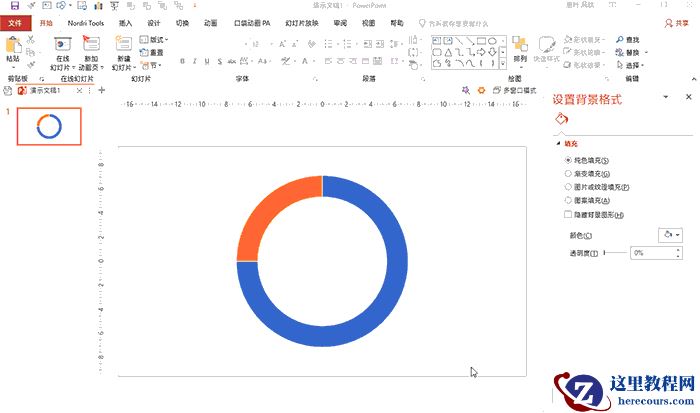Click the Copy icon in the clipboard group

click(30, 52)
